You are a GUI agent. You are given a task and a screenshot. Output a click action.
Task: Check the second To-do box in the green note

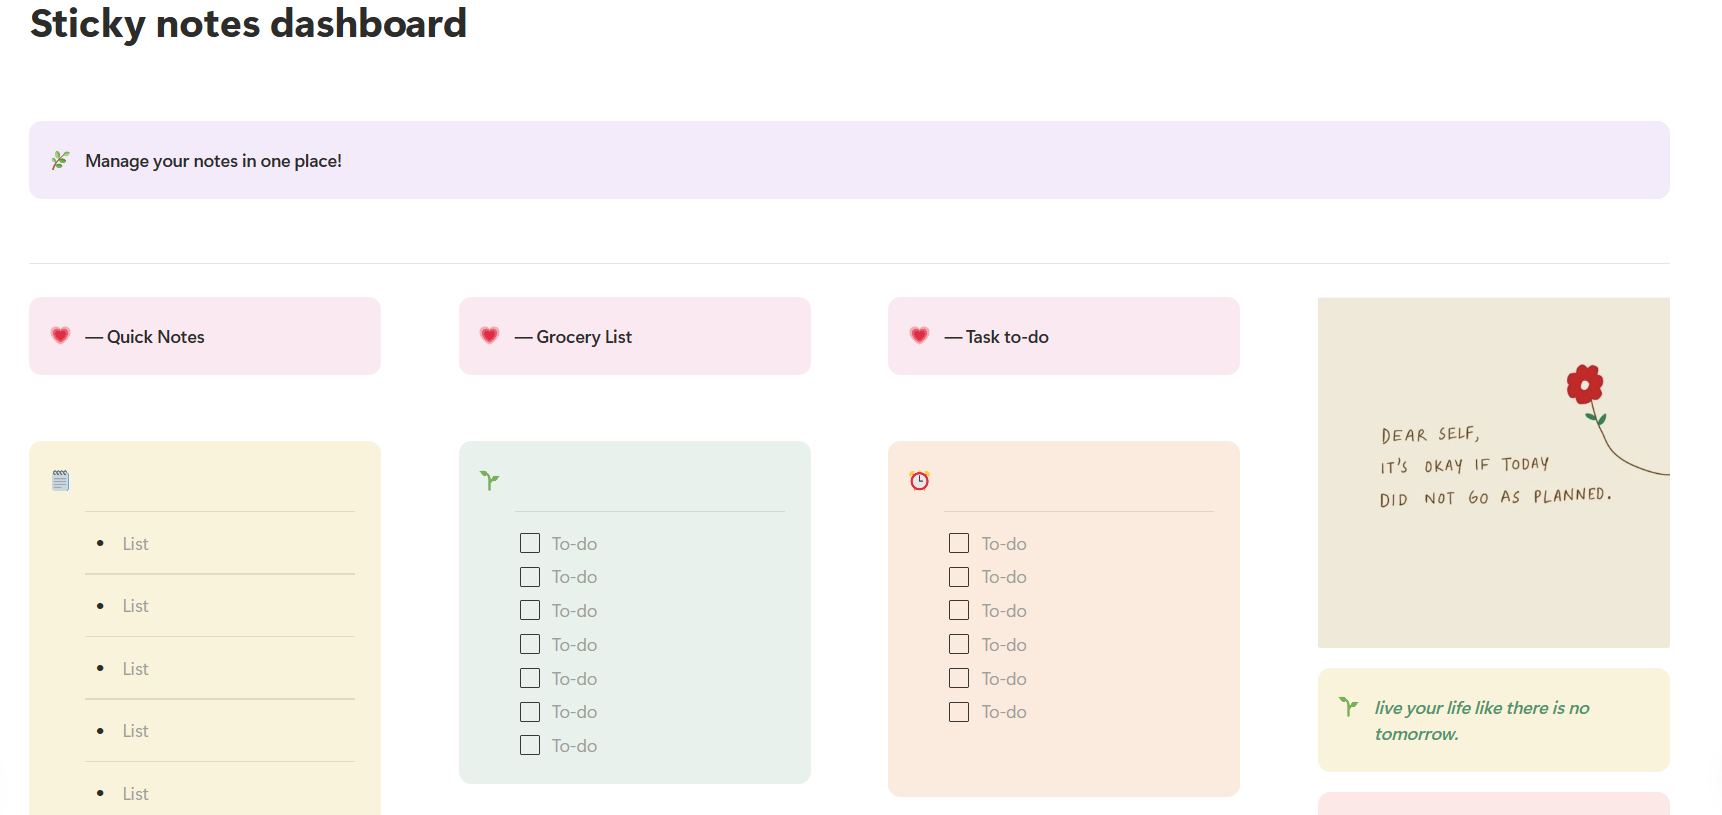530,577
